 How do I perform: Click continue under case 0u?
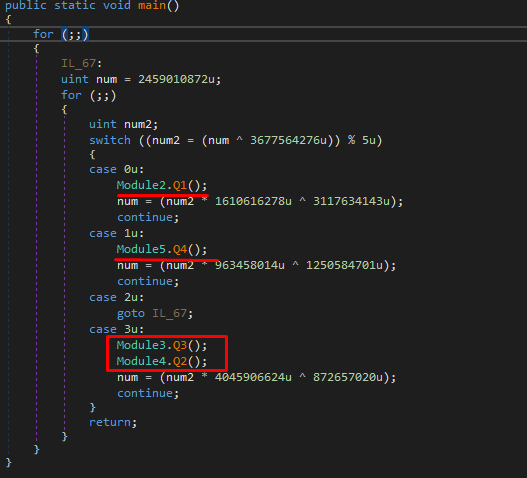(148, 217)
